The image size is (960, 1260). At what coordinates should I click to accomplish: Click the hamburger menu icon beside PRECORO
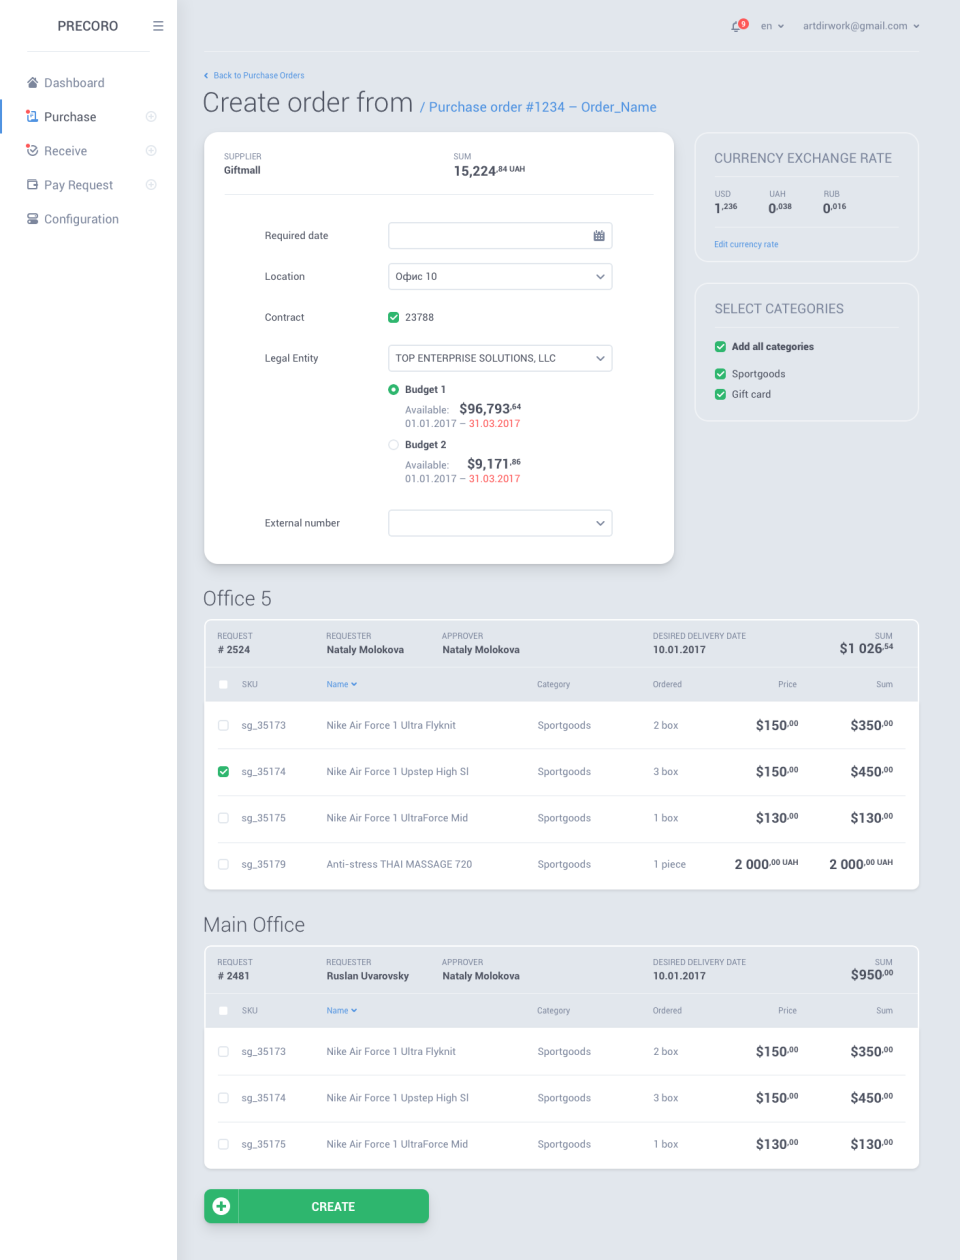pos(158,26)
